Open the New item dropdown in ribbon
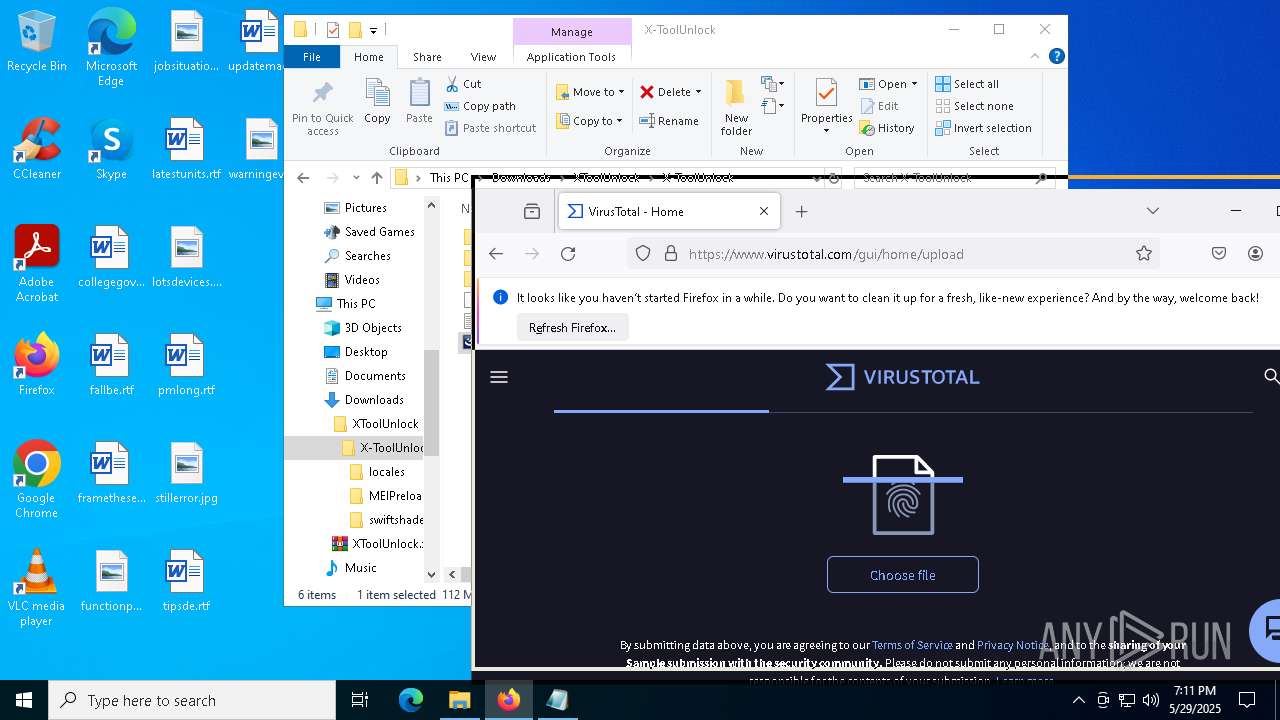Viewport: 1280px width, 720px height. click(772, 84)
